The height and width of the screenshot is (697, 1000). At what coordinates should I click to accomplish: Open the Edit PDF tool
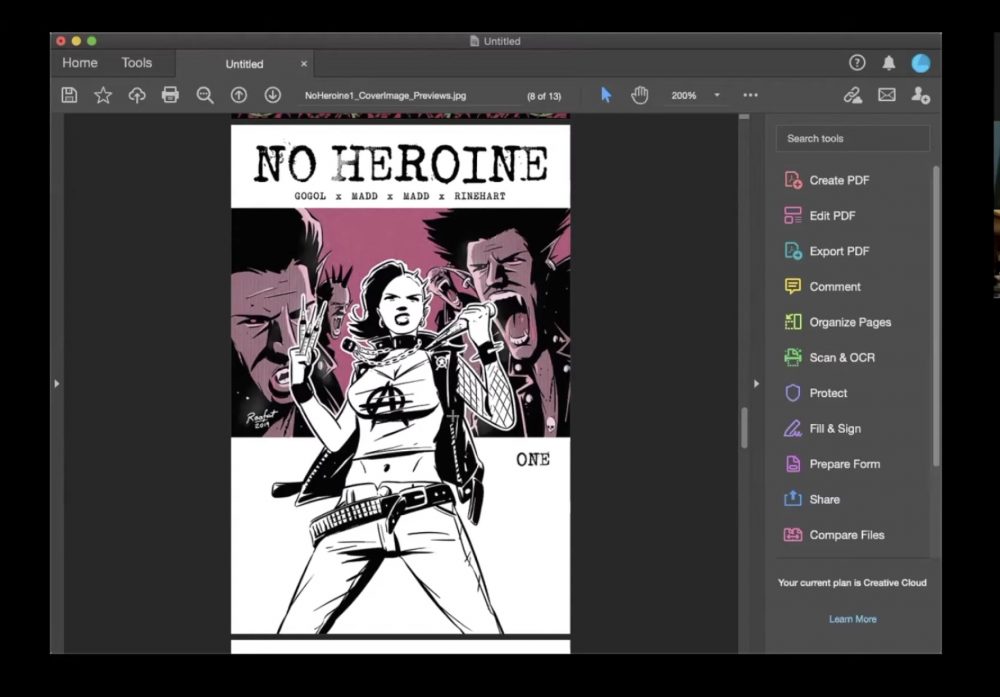click(x=820, y=216)
